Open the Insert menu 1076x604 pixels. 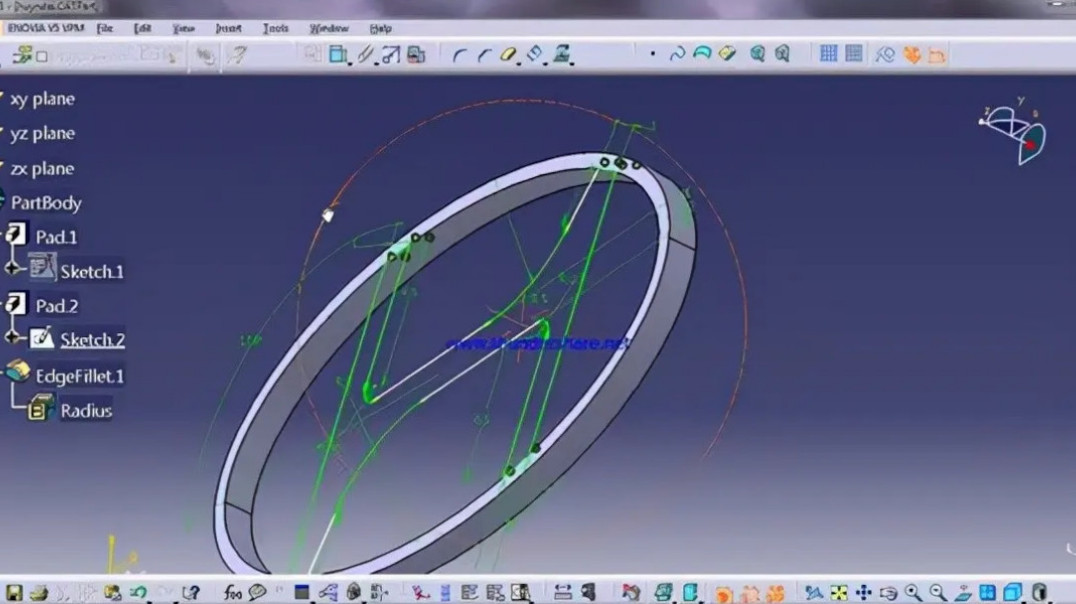[229, 28]
